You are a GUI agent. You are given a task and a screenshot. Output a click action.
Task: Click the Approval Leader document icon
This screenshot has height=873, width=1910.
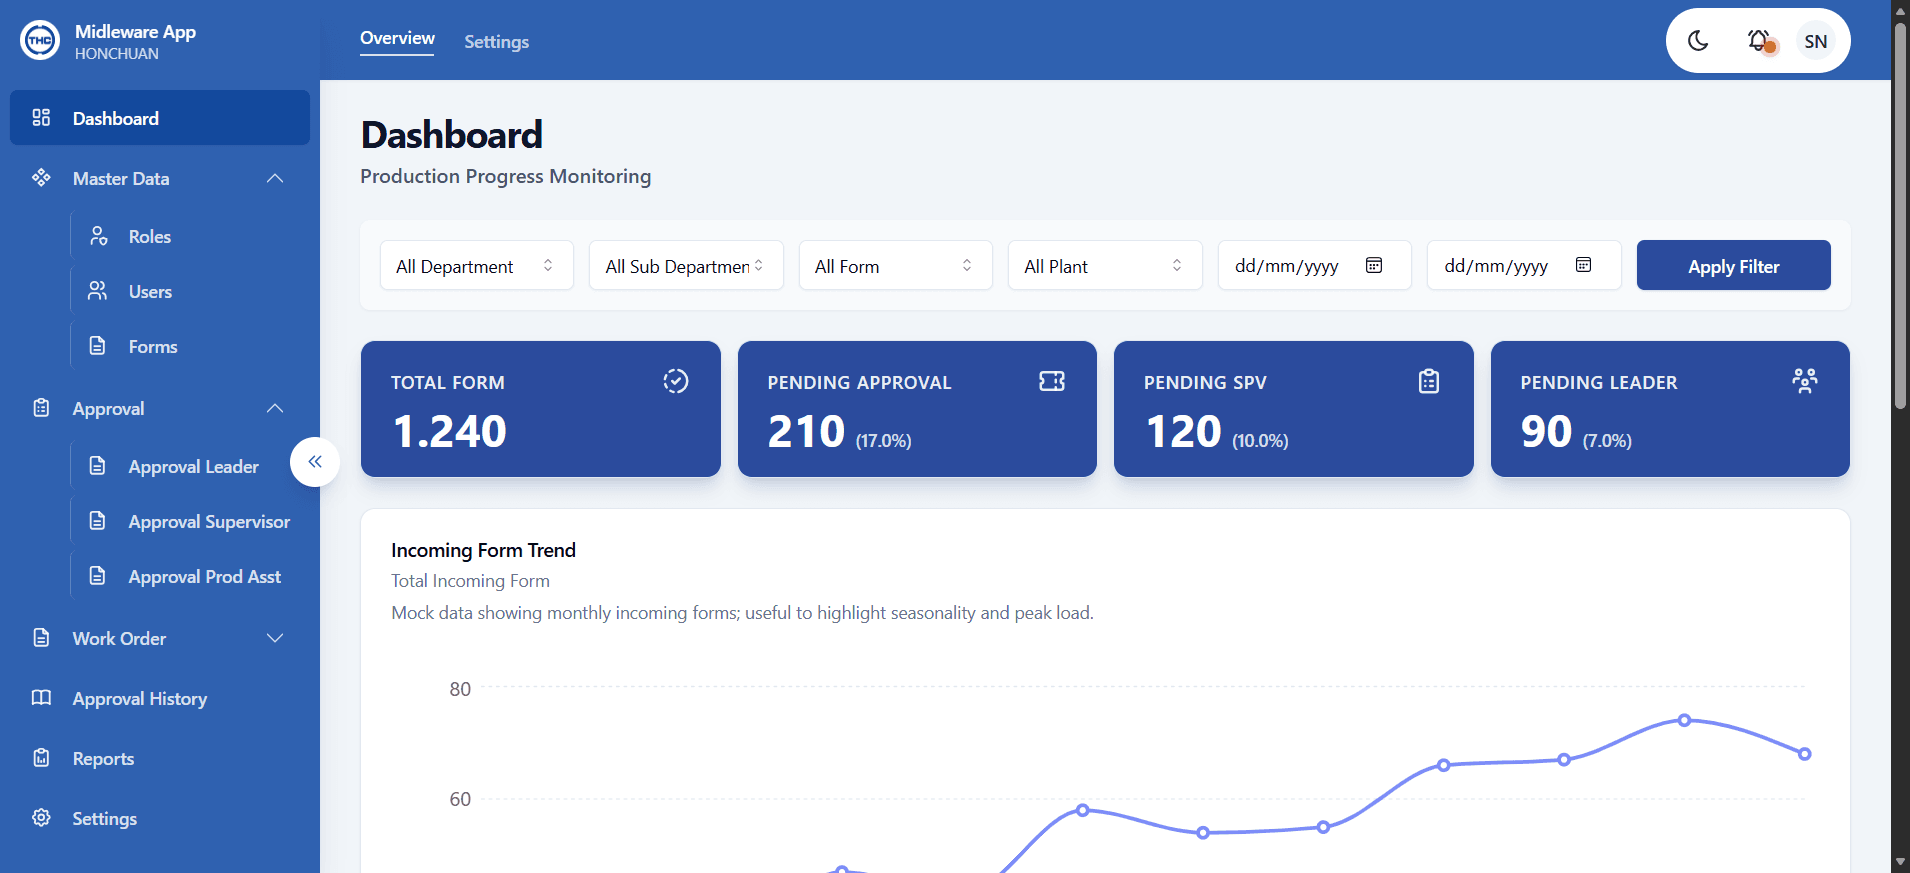coord(98,466)
